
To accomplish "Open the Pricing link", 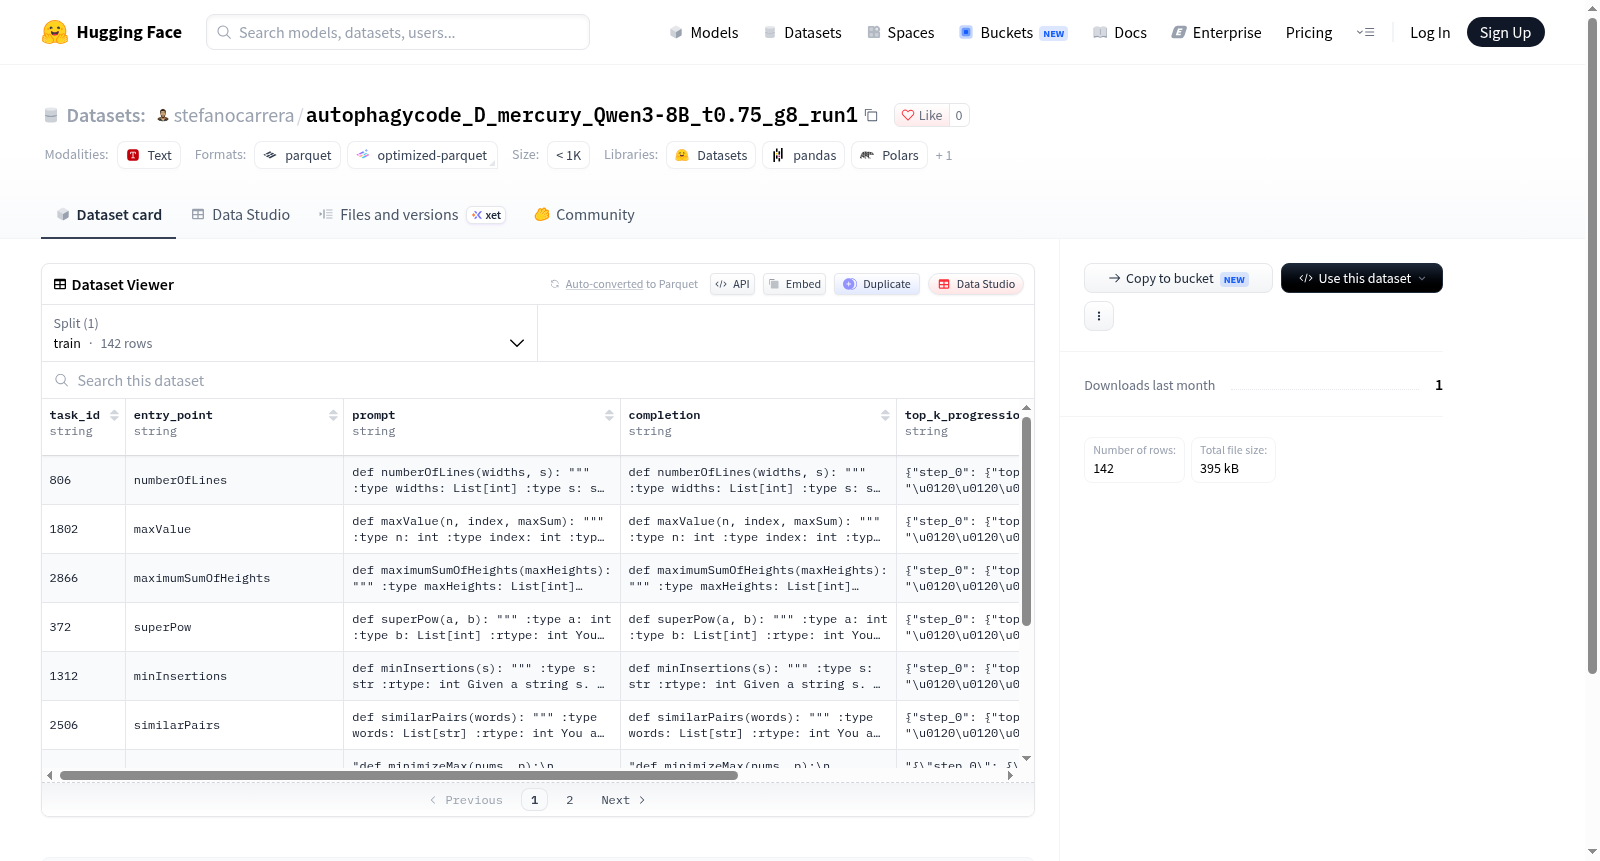I will click(x=1309, y=32).
